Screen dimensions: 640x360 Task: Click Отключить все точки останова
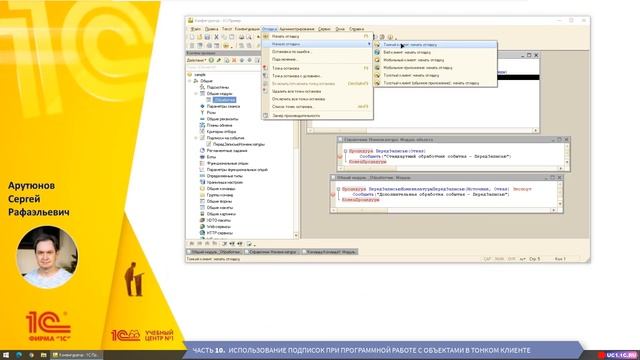pyautogui.click(x=317, y=99)
